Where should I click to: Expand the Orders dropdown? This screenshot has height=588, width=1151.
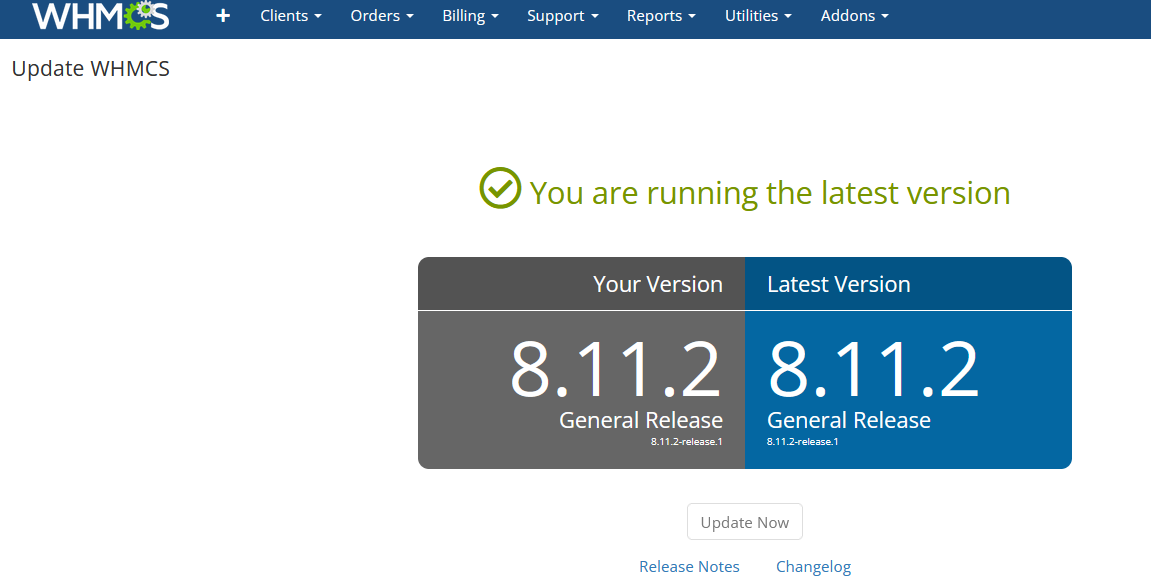click(382, 15)
